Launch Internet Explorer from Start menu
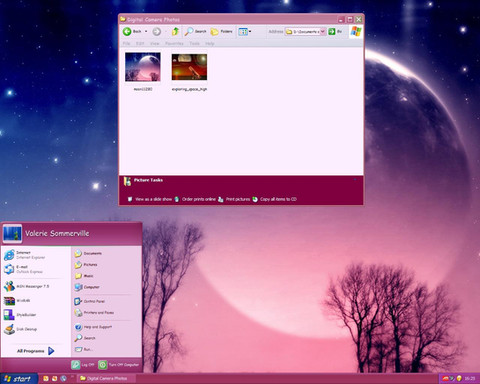The width and height of the screenshot is (480, 384). pyautogui.click(x=25, y=255)
